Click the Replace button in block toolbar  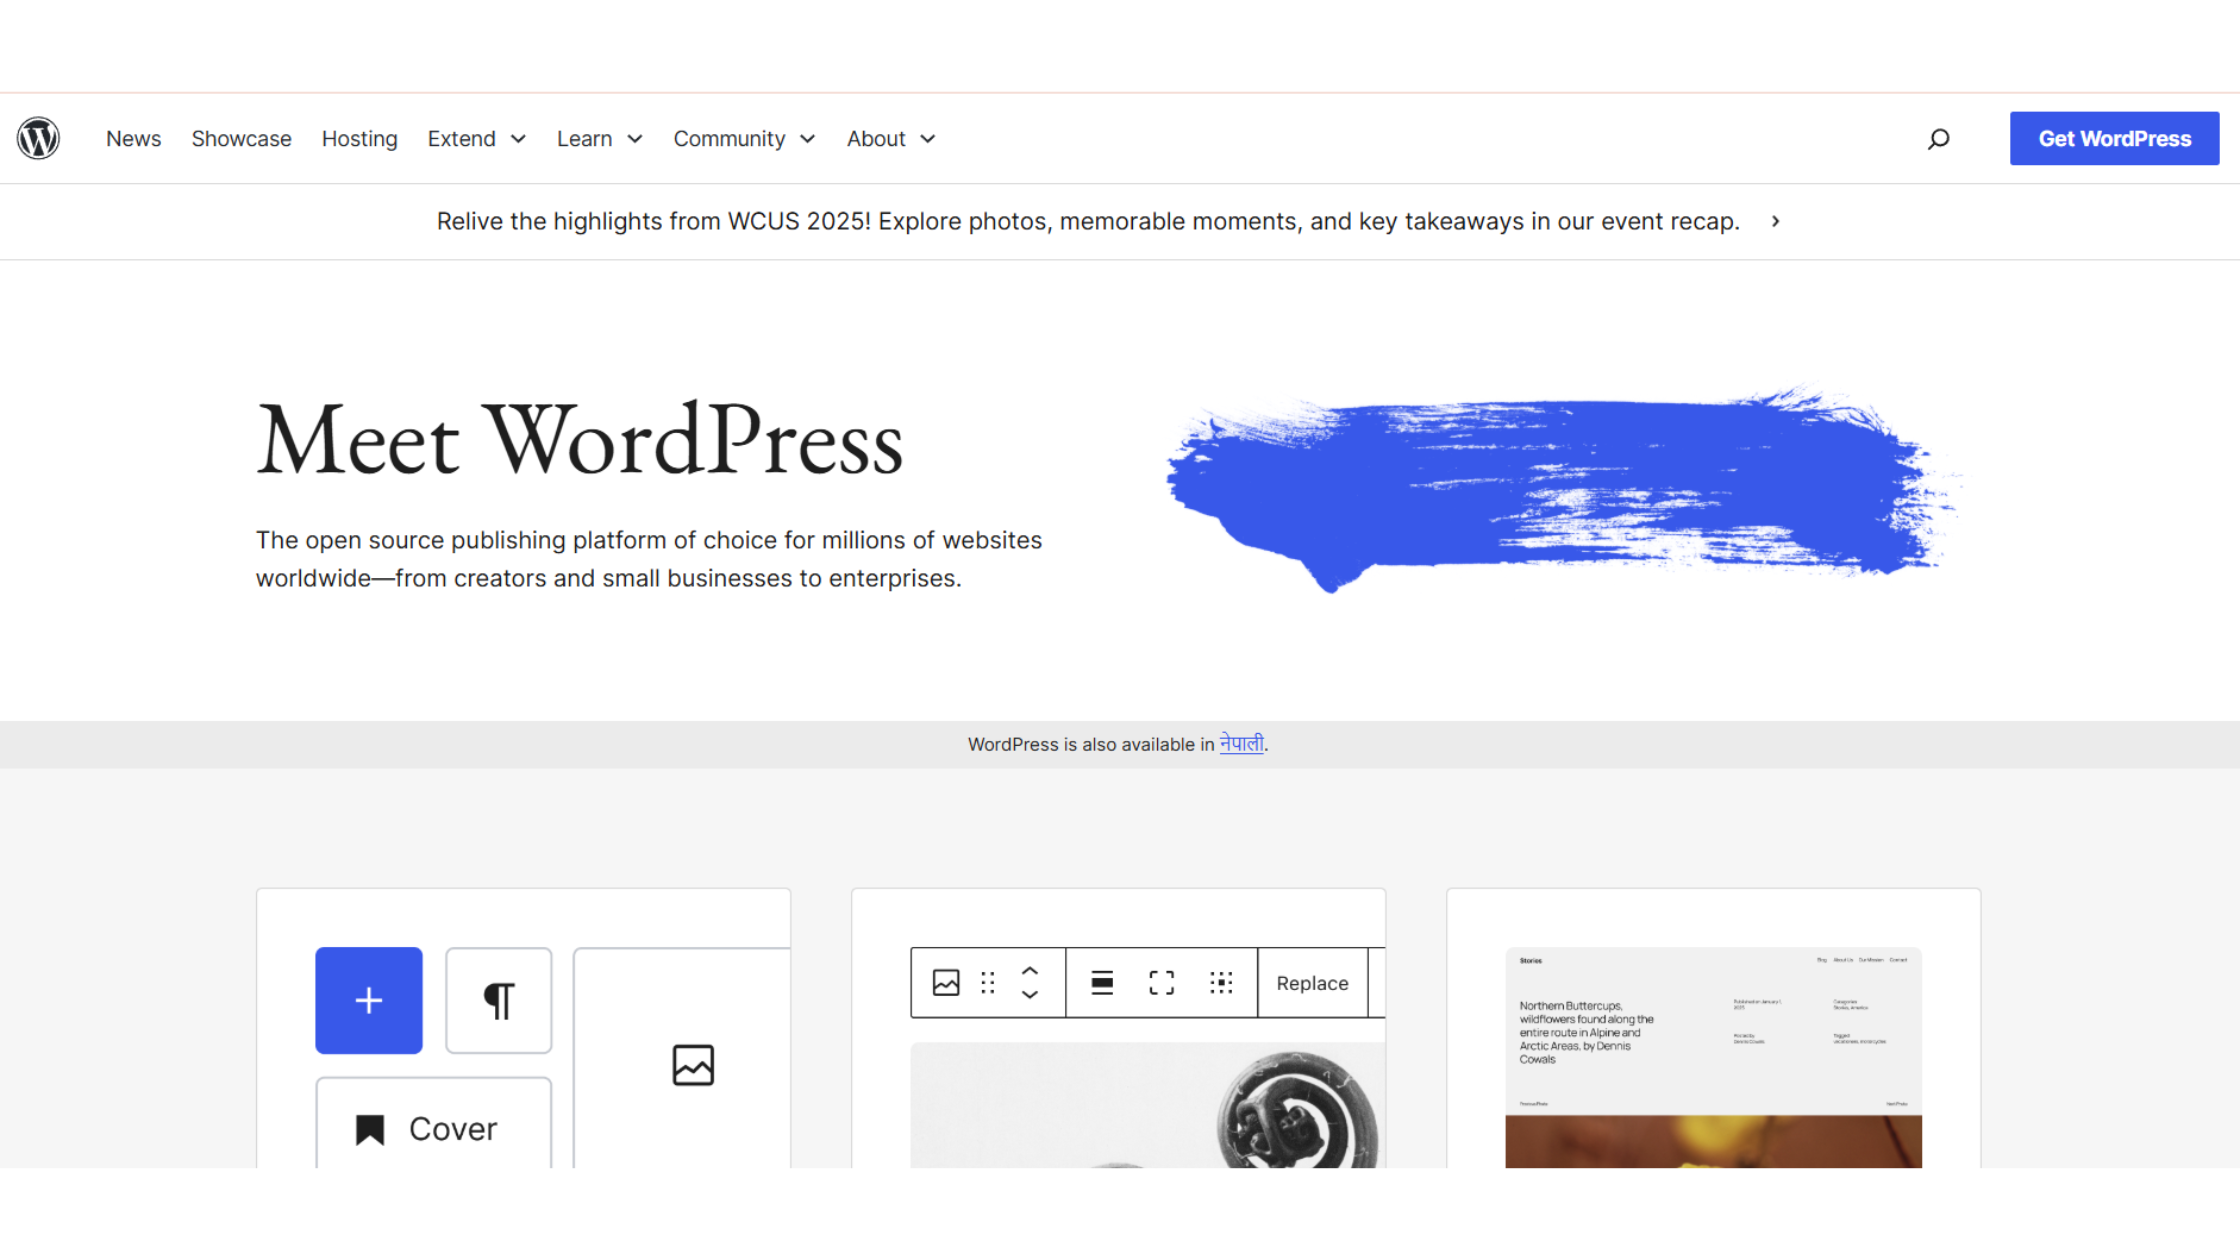[x=1312, y=983]
